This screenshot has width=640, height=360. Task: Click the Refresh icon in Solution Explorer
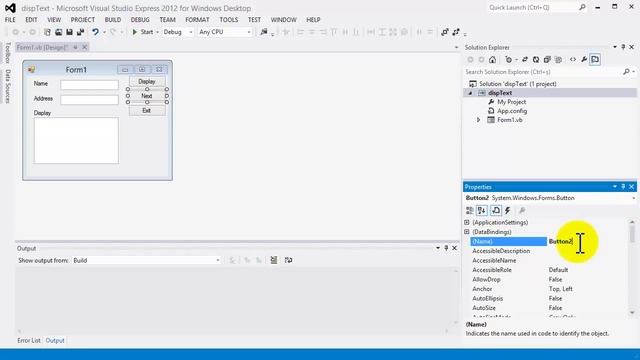pos(536,60)
